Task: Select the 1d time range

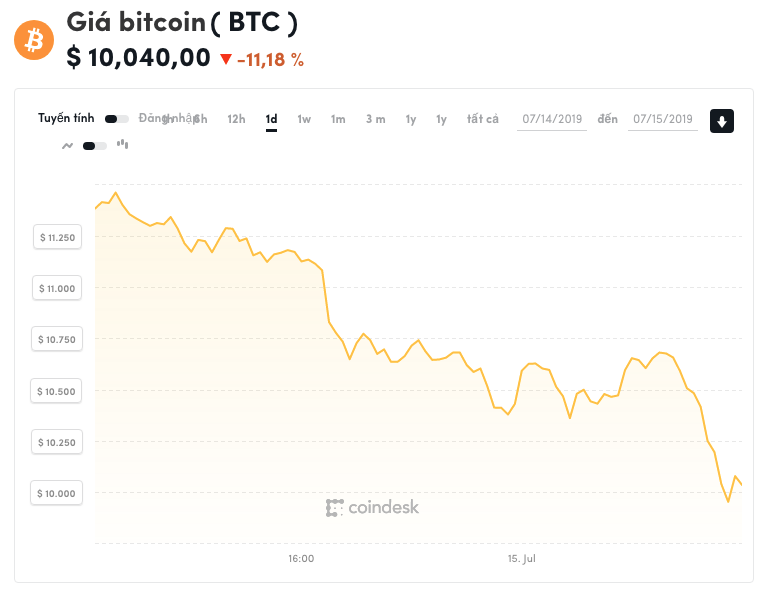Action: coord(271,119)
